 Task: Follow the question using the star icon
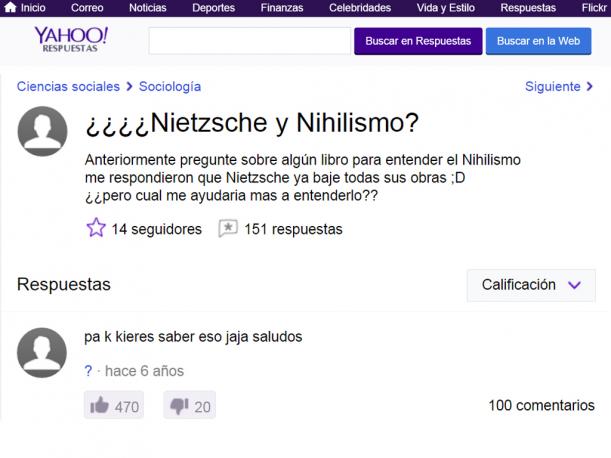(95, 228)
